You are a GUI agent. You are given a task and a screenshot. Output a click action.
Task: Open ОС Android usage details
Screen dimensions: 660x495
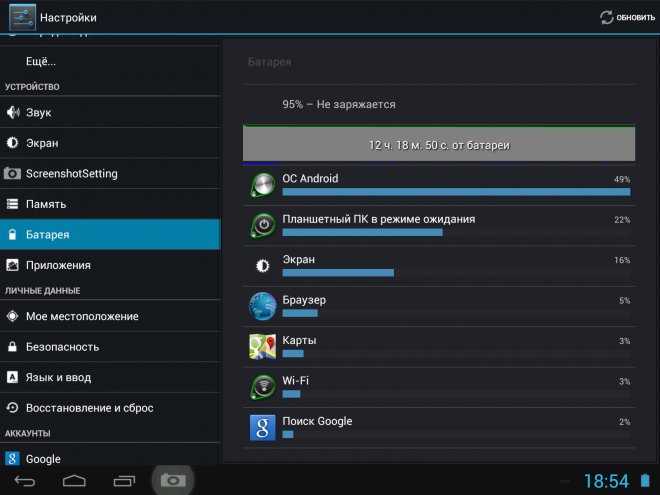click(x=439, y=185)
